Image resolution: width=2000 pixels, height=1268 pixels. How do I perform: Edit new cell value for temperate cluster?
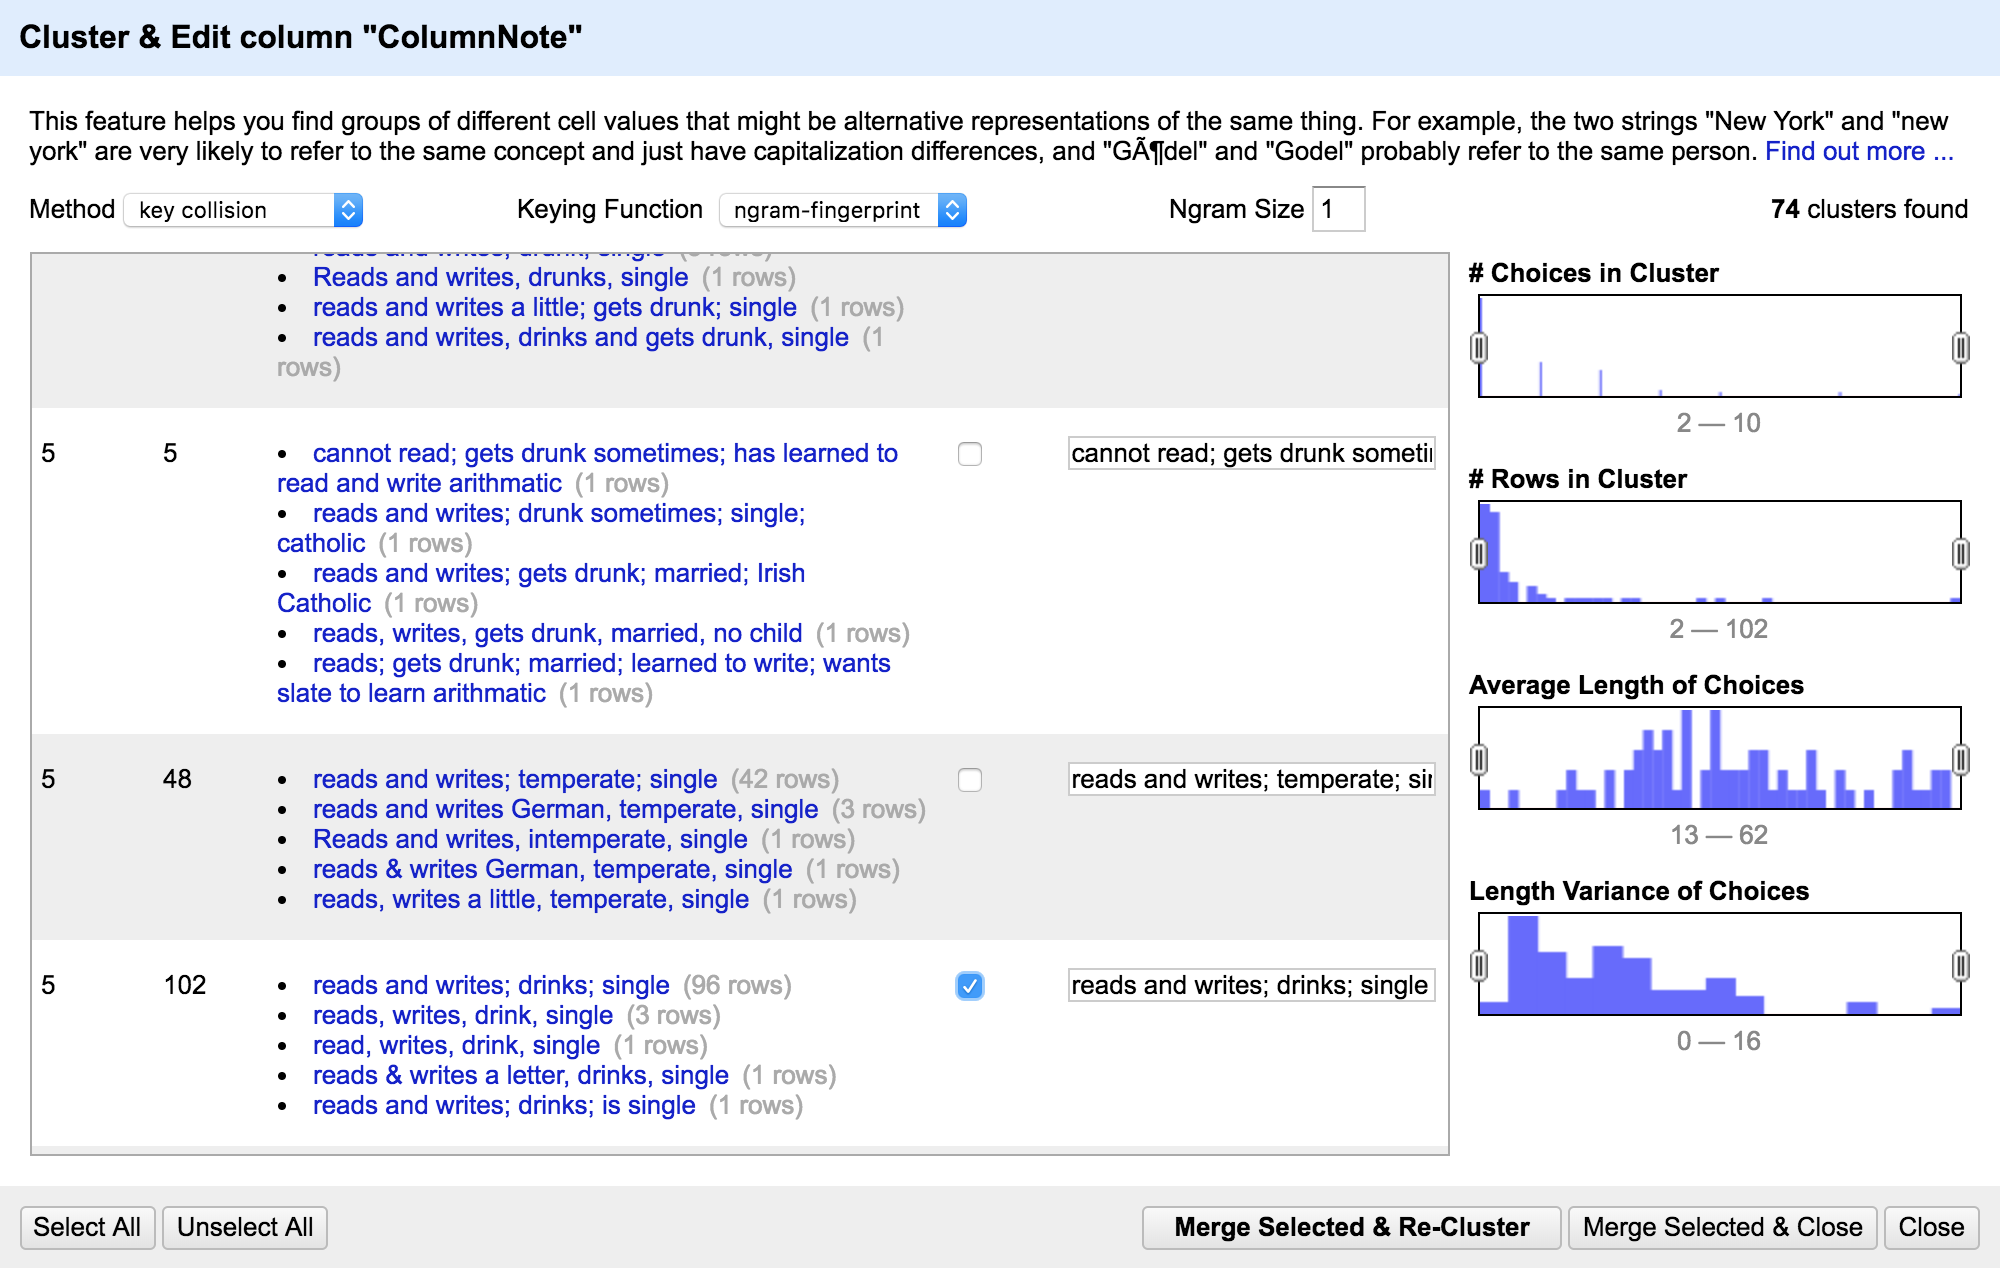point(1250,780)
